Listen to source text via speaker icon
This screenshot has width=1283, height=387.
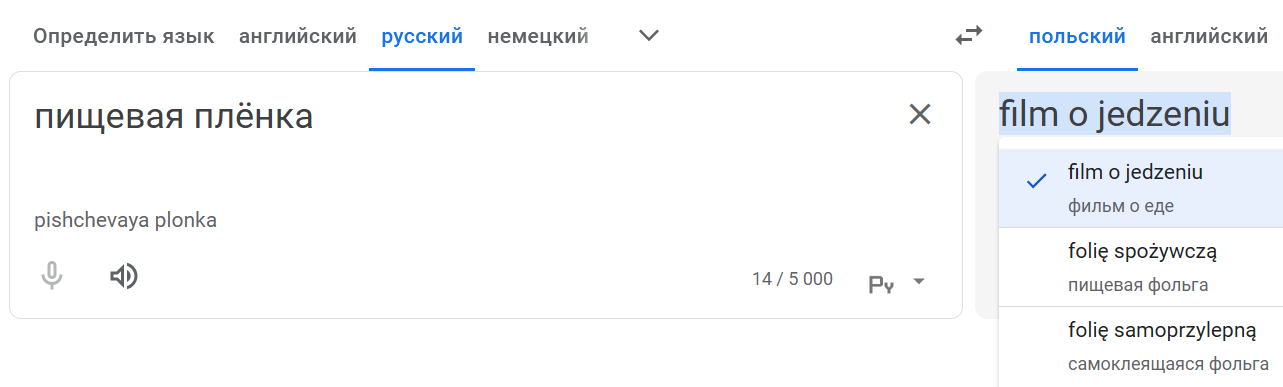click(124, 277)
